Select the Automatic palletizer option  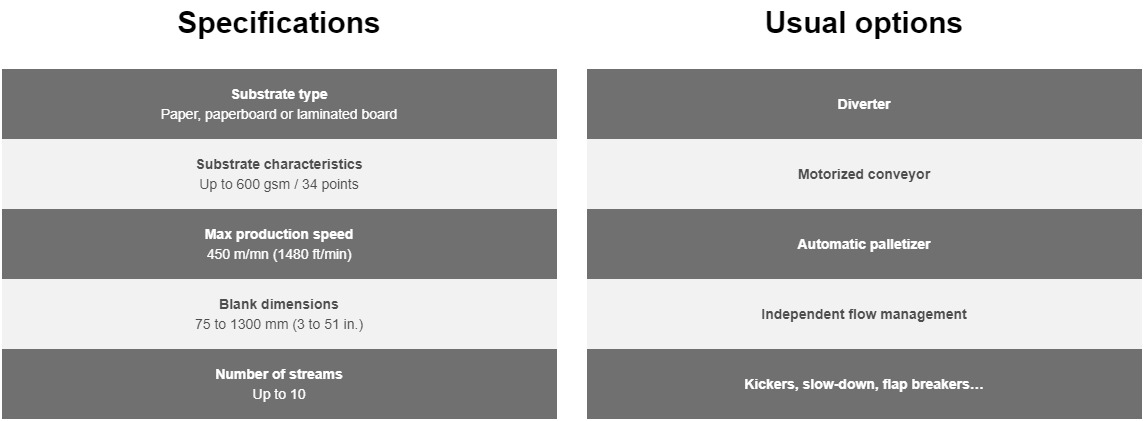pyautogui.click(x=864, y=244)
